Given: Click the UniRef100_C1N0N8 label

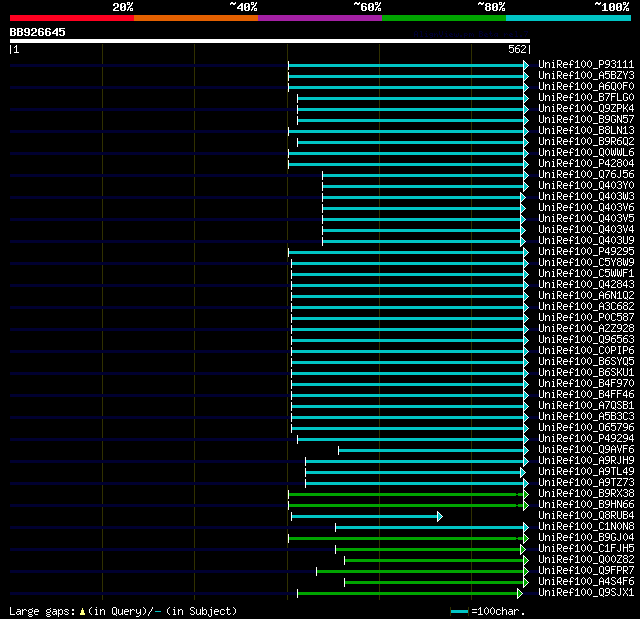Looking at the screenshot, I should pos(586,527).
